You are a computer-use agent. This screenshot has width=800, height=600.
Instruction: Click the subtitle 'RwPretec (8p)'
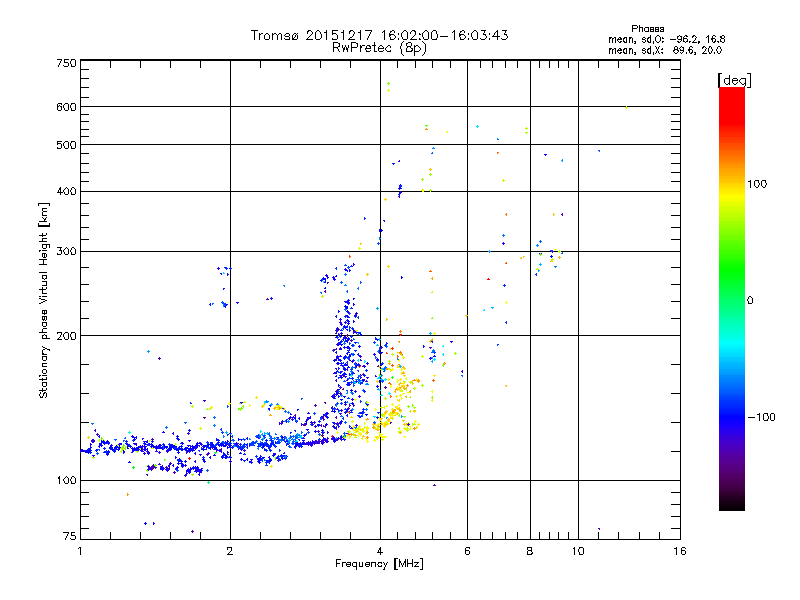coord(379,48)
